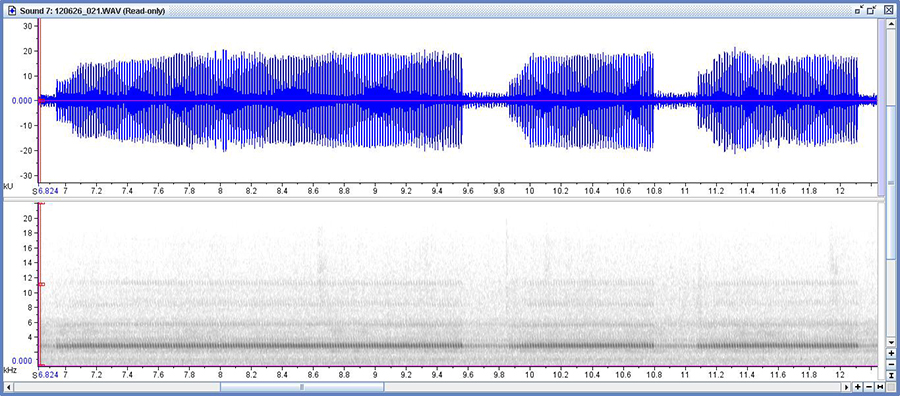The width and height of the screenshot is (900, 396).
Task: Fit the entire time axis in view
Action: pyautogui.click(x=880, y=387)
